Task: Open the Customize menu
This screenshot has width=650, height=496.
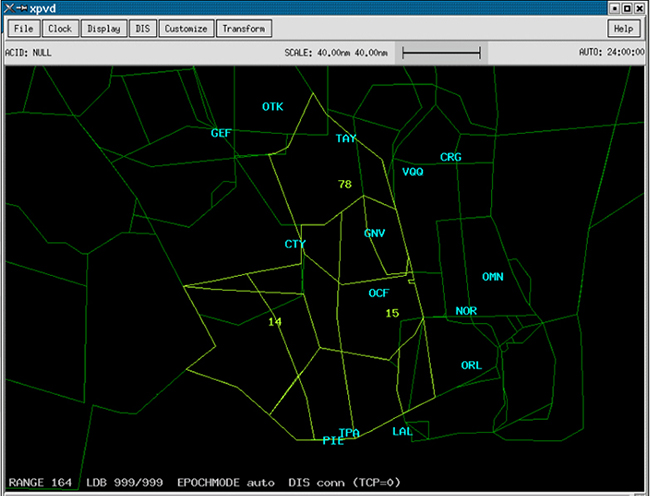Action: point(185,29)
